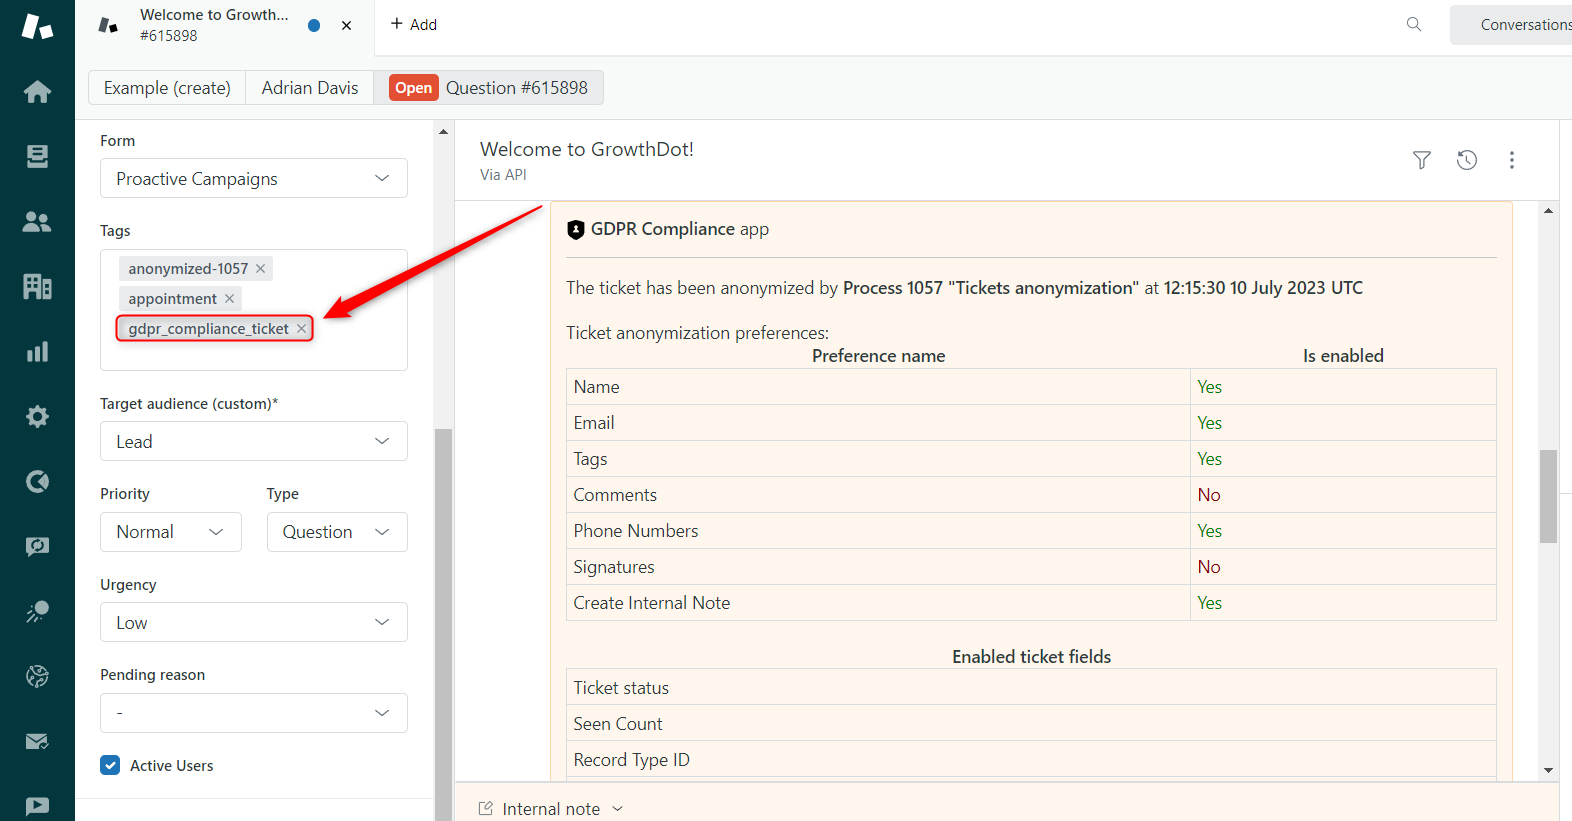Click the gdpr_compliance_ticket tag label
This screenshot has height=821, width=1572.
point(208,329)
